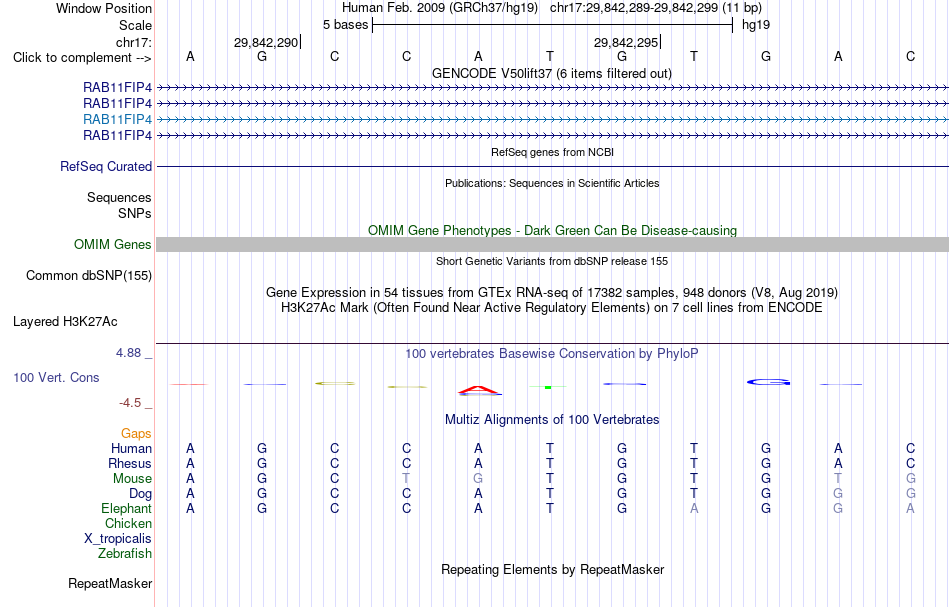Image resolution: width=950 pixels, height=607 pixels.
Task: Select the Human alignment row label
Action: pos(131,448)
